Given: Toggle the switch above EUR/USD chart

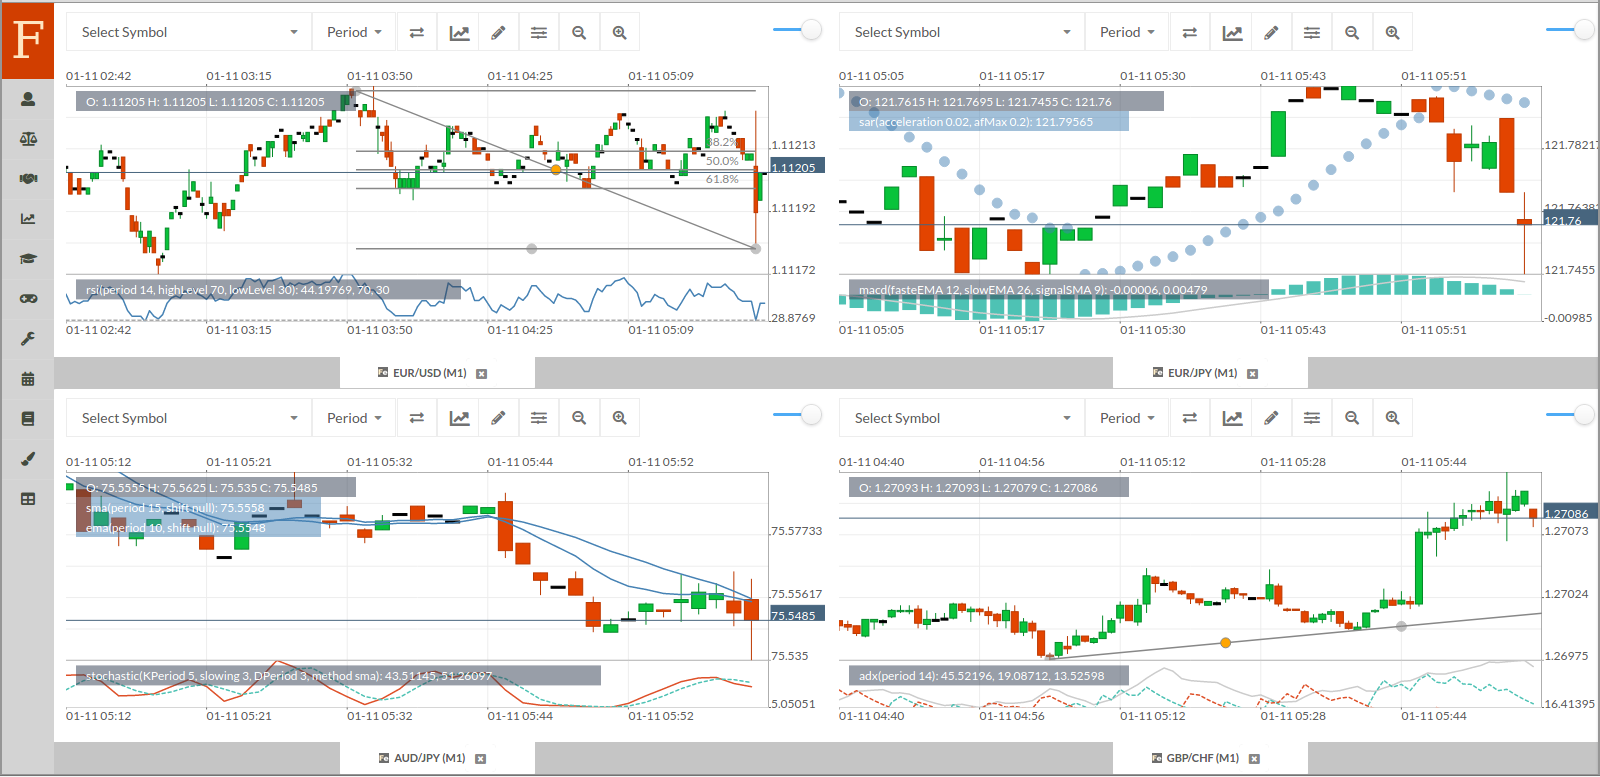Looking at the screenshot, I should [x=798, y=30].
